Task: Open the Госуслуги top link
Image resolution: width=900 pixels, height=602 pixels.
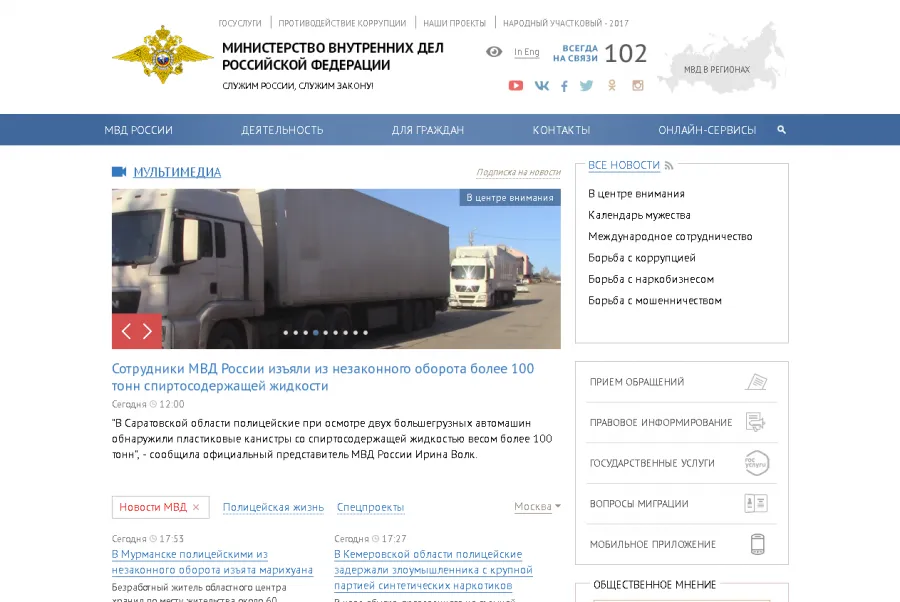Action: 240,24
